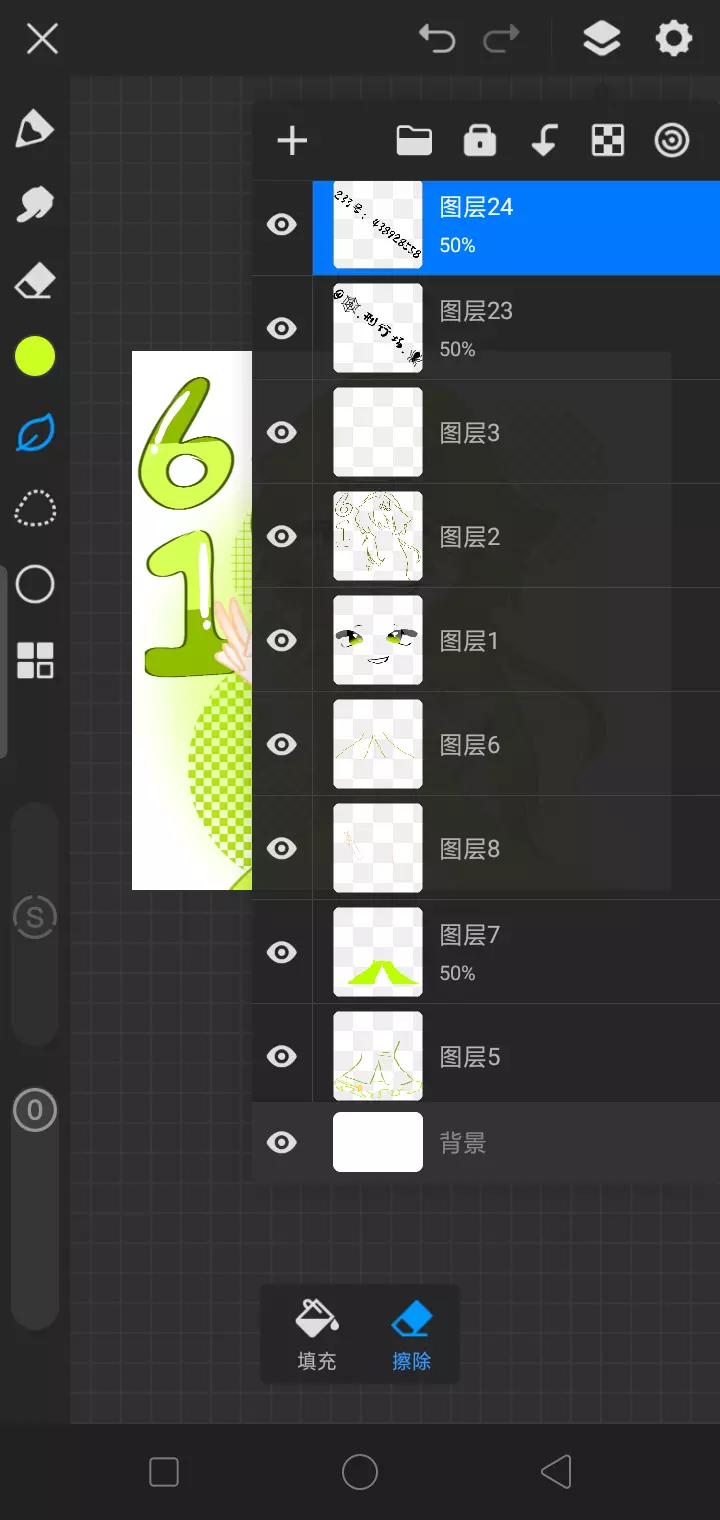
Task: Hide layer 图层24 with its eye icon
Action: click(282, 224)
